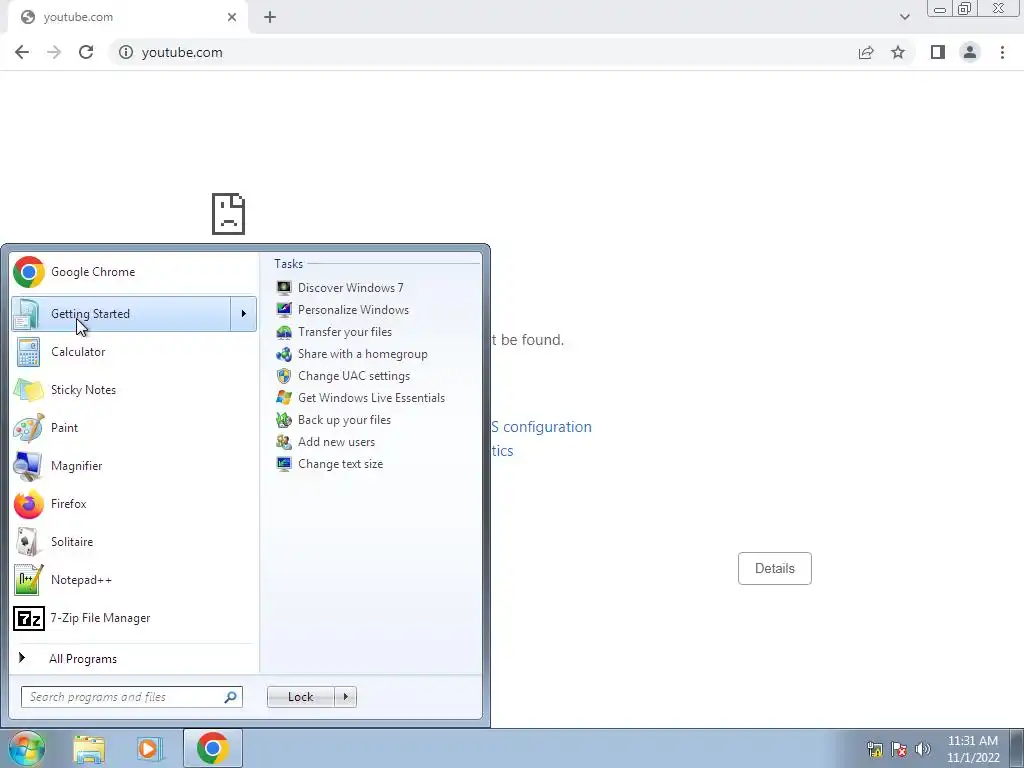The image size is (1024, 768).
Task: Click the taskbar clock showing 11:31 AM
Action: 972,749
